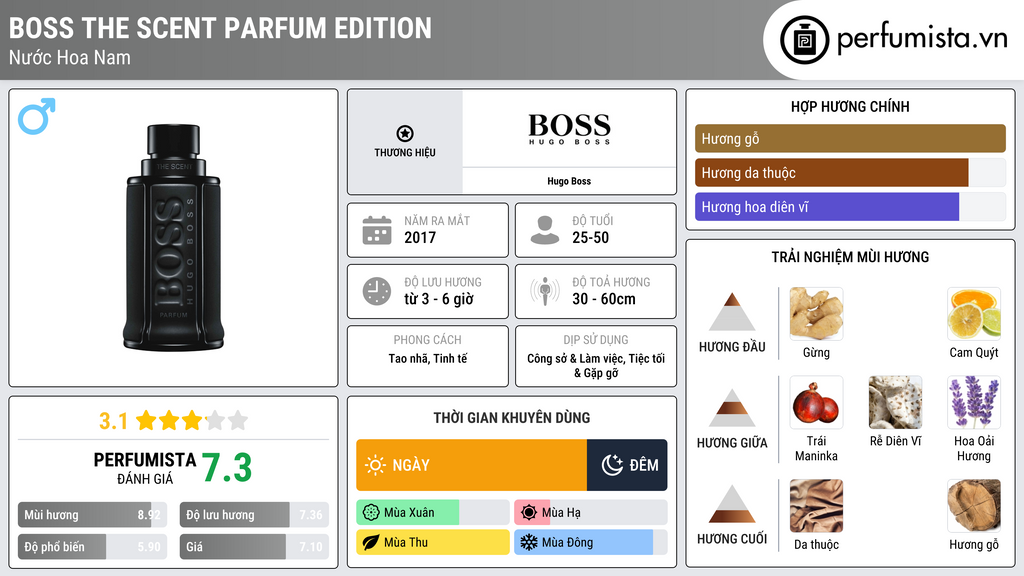The width and height of the screenshot is (1024, 576).
Task: Click the person icon beside Độ tuổi
Action: [545, 230]
